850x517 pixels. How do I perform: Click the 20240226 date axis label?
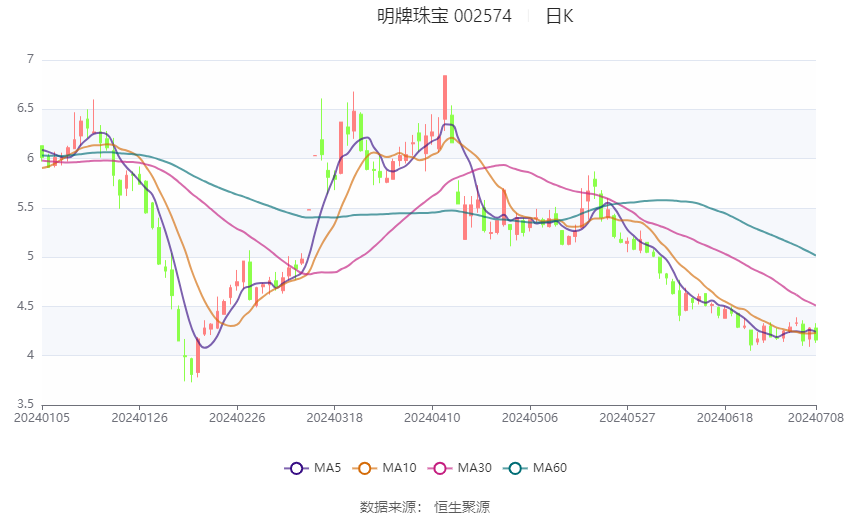pyautogui.click(x=237, y=418)
